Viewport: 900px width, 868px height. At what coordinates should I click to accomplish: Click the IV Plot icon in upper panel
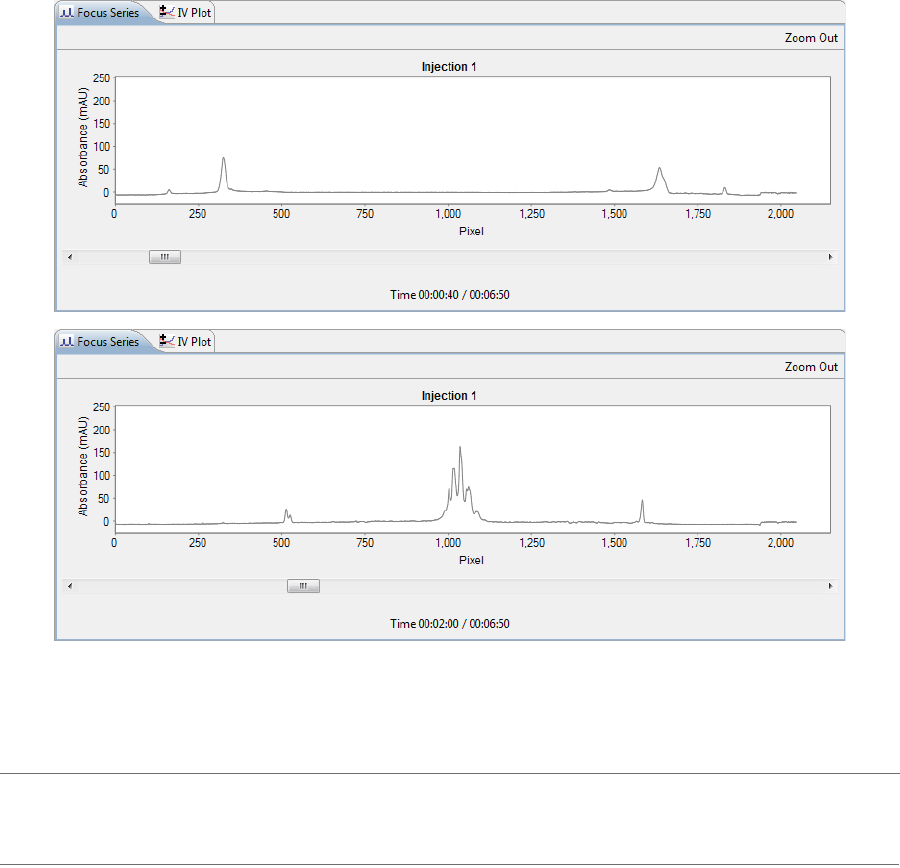coord(166,12)
